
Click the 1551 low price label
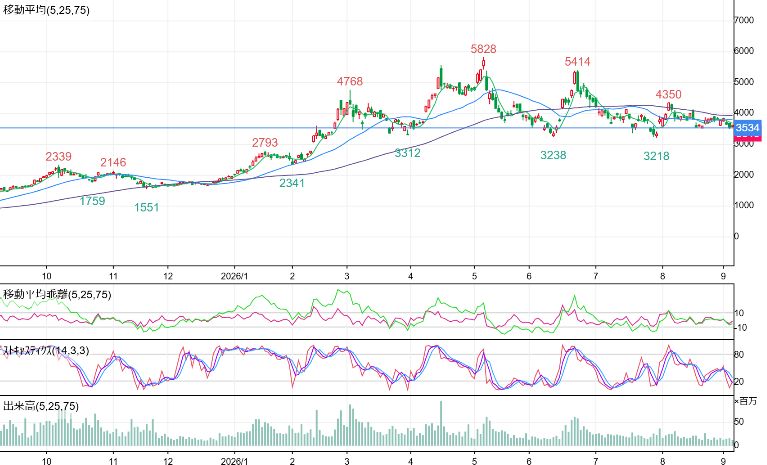pos(146,207)
